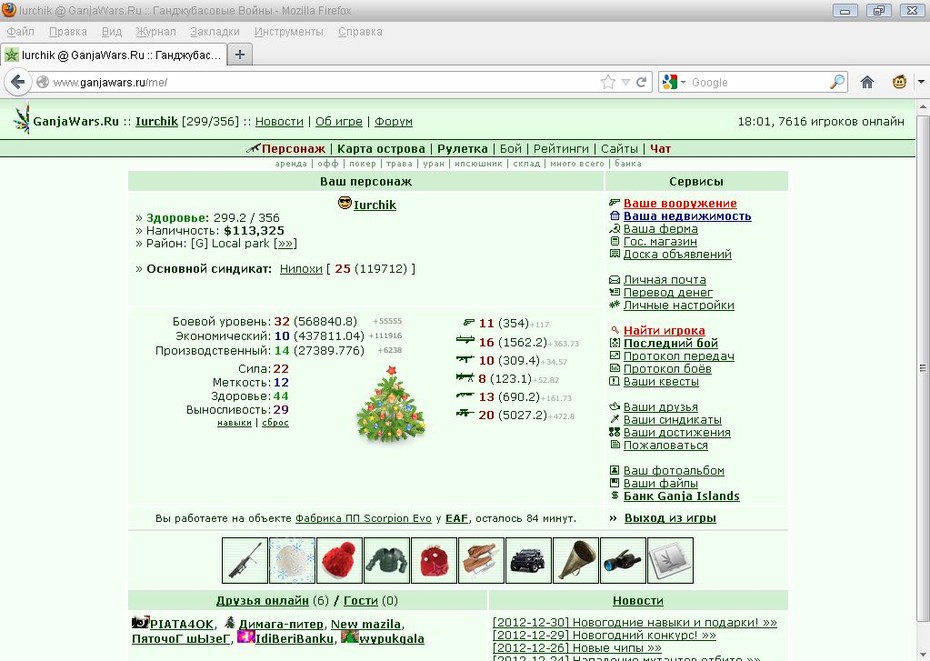
Task: Click the monkey face addon icon
Action: pyautogui.click(x=899, y=82)
